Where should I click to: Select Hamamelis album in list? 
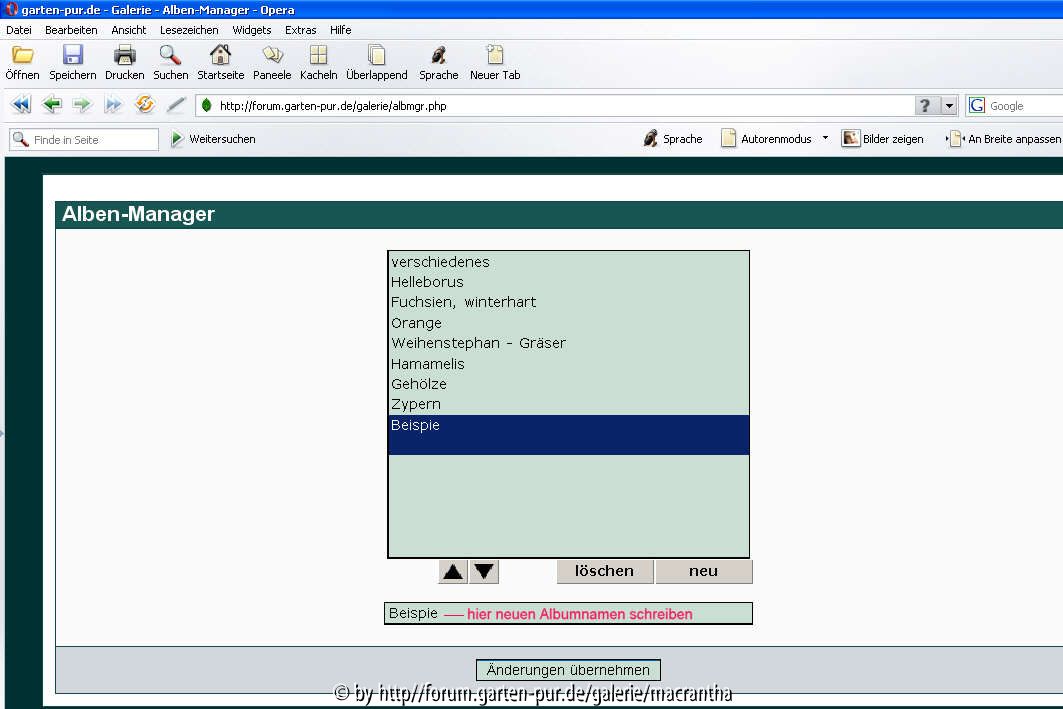[428, 364]
